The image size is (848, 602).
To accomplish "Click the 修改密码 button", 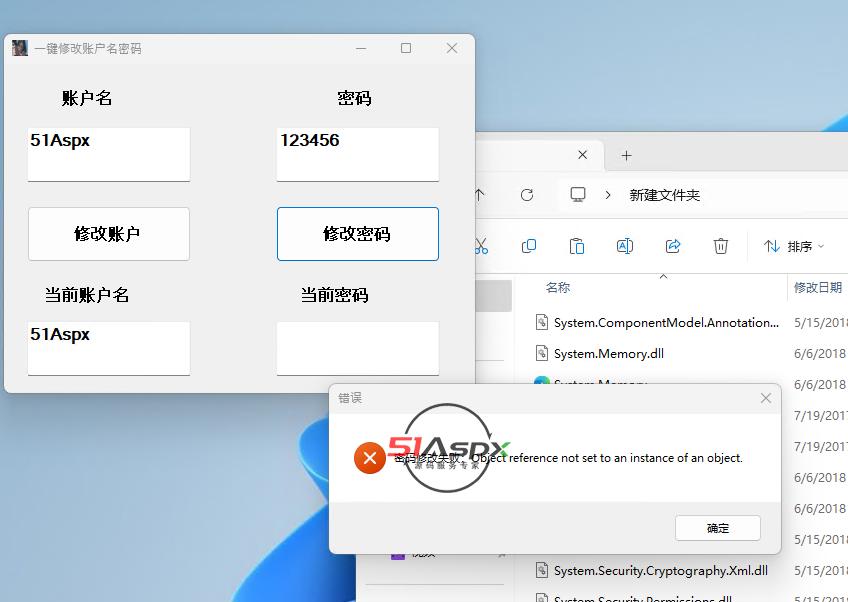I will tap(357, 234).
